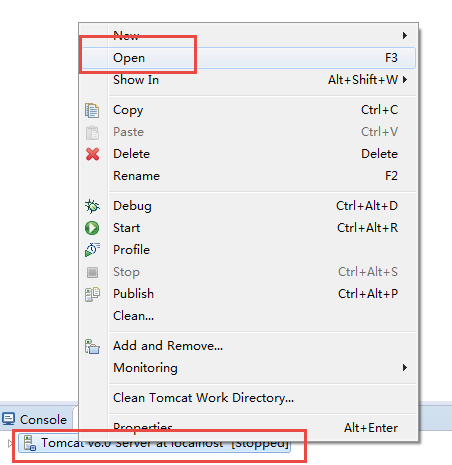
Task: Select Copy in the context menu
Action: tap(248, 110)
